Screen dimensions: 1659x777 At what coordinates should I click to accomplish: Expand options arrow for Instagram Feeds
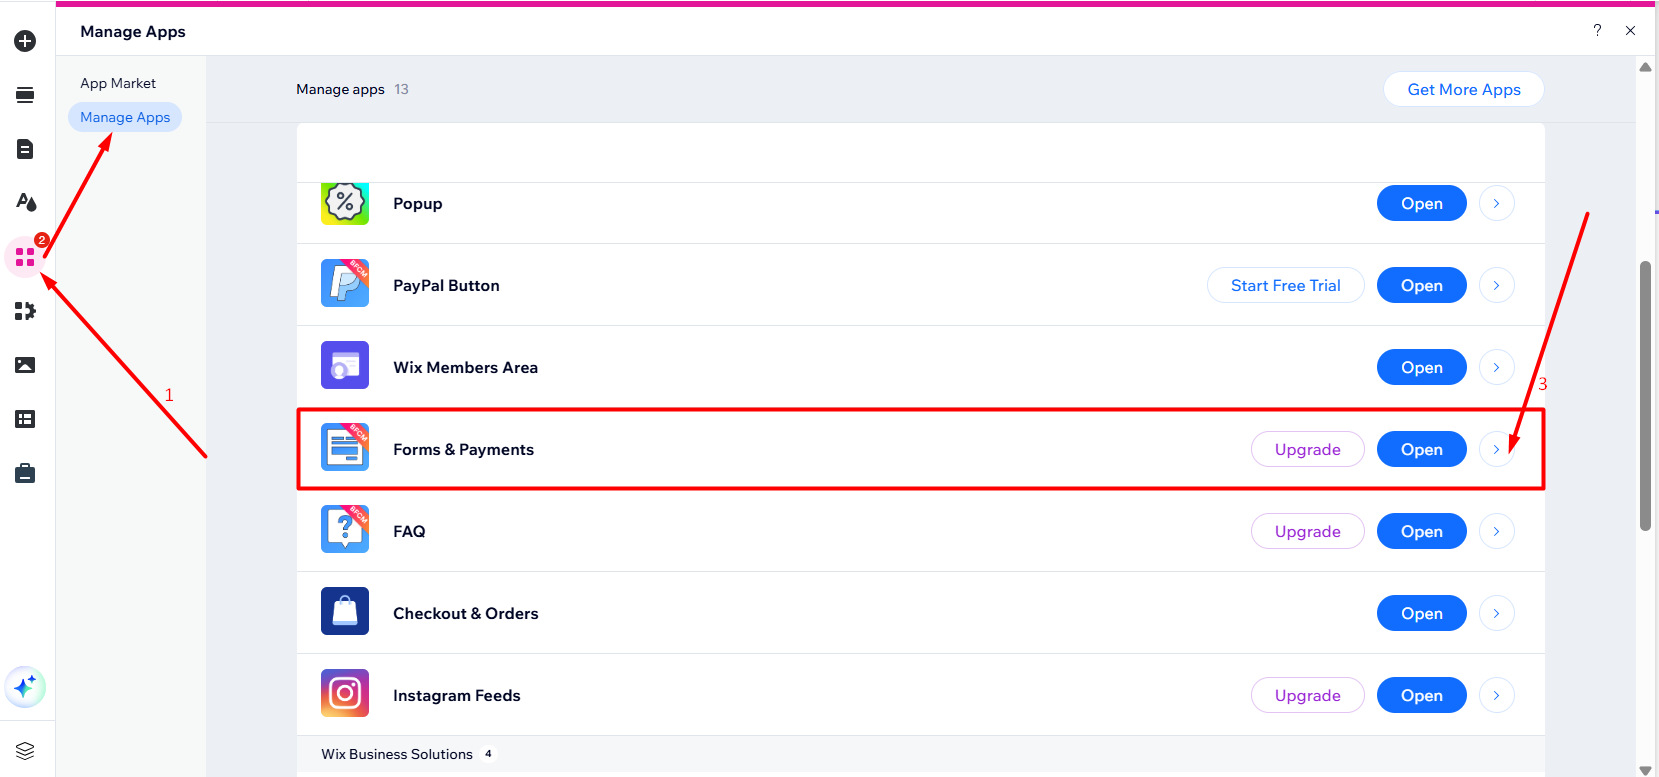1496,695
